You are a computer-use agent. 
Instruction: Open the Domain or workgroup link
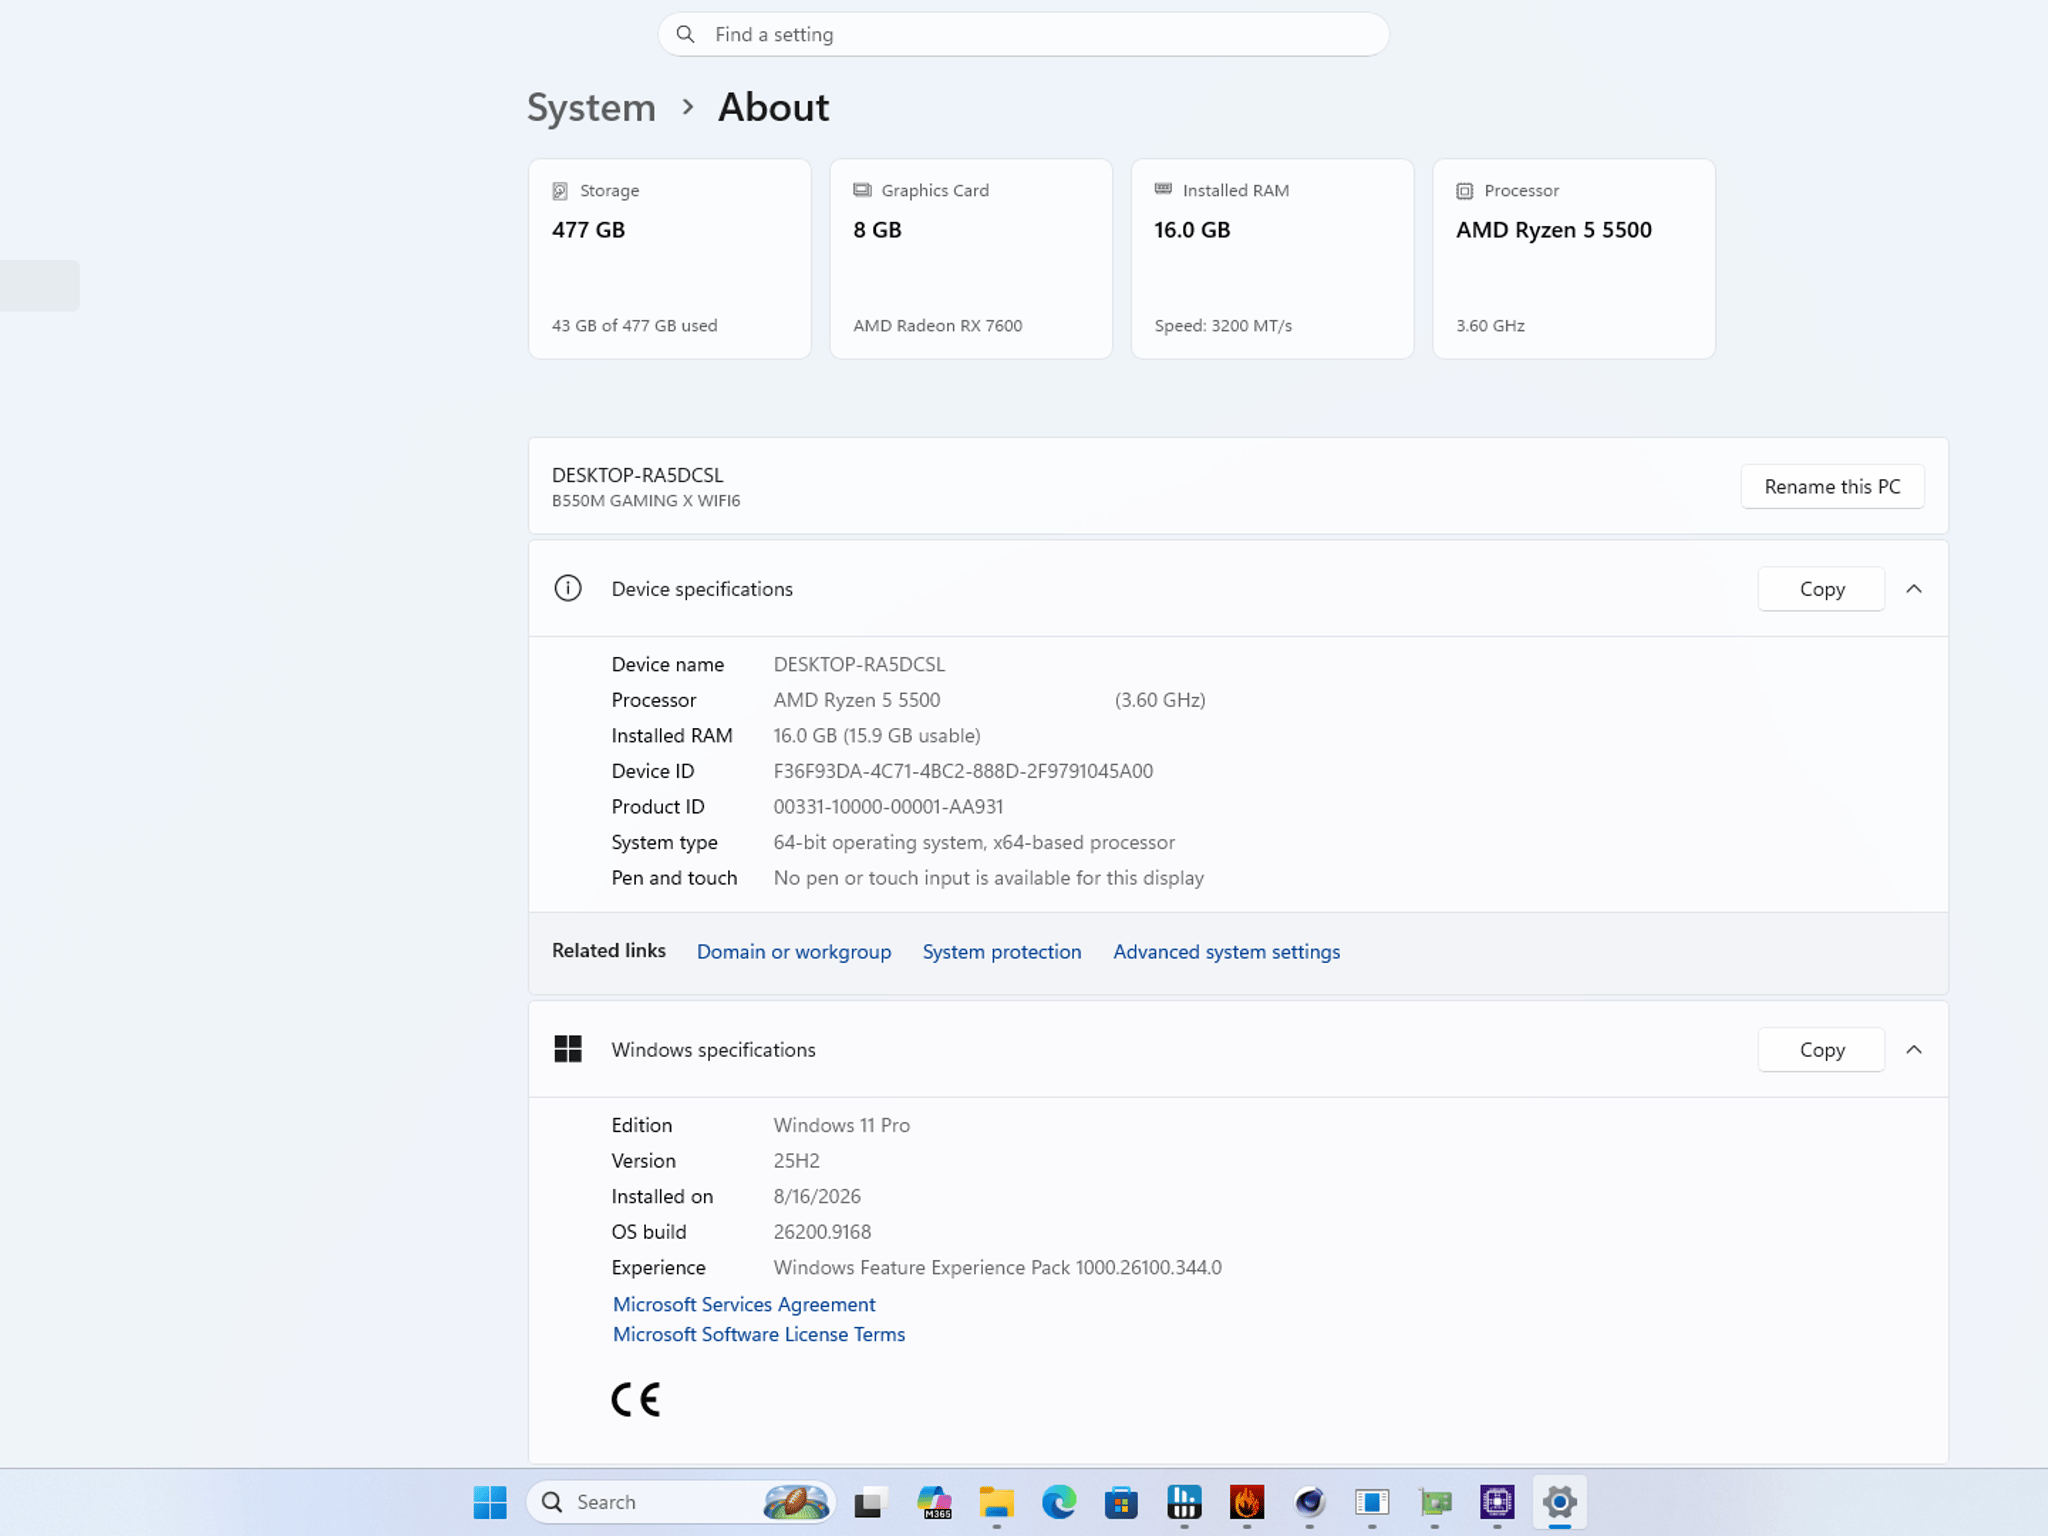[794, 952]
